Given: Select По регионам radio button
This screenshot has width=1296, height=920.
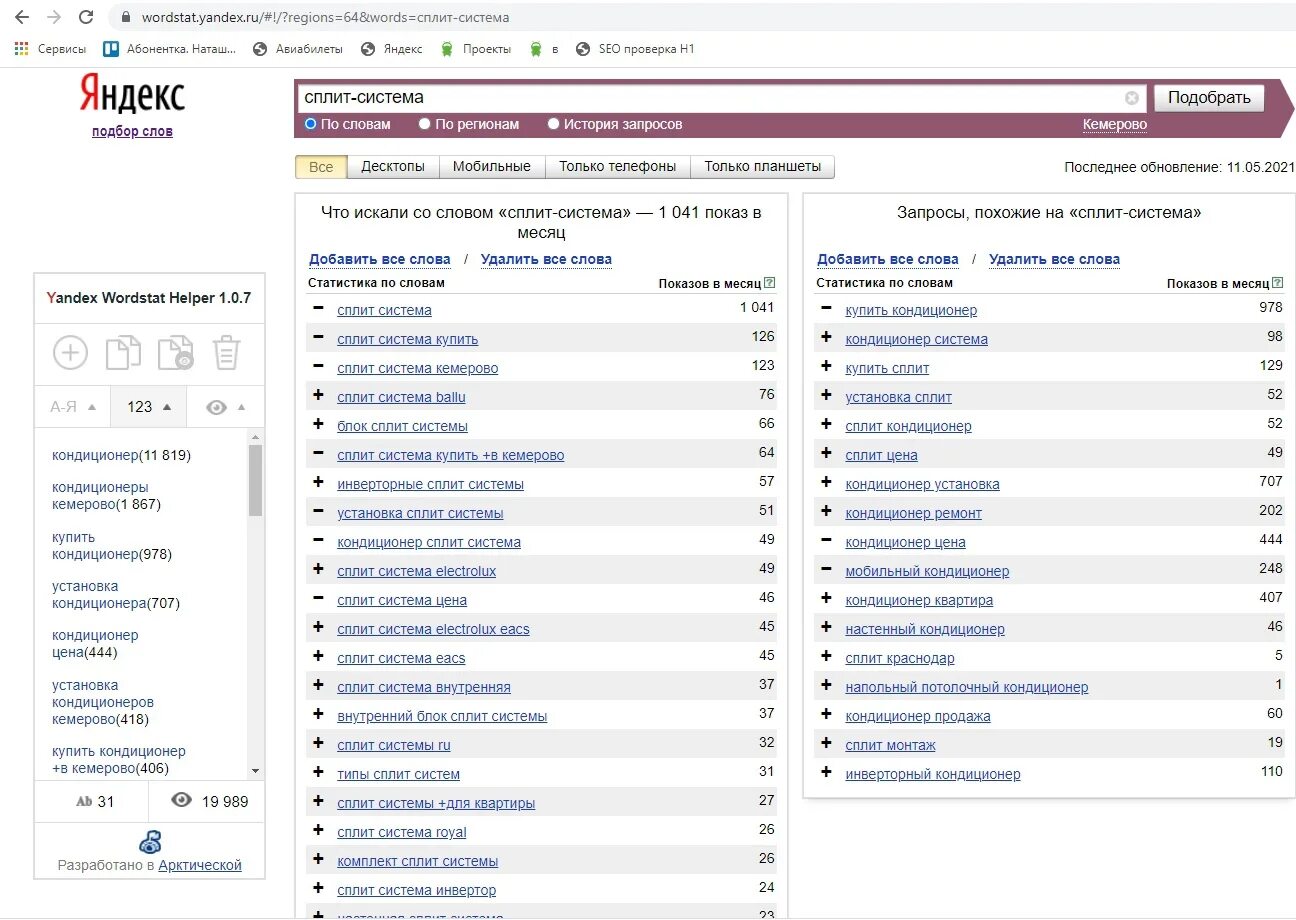Looking at the screenshot, I should pos(424,124).
